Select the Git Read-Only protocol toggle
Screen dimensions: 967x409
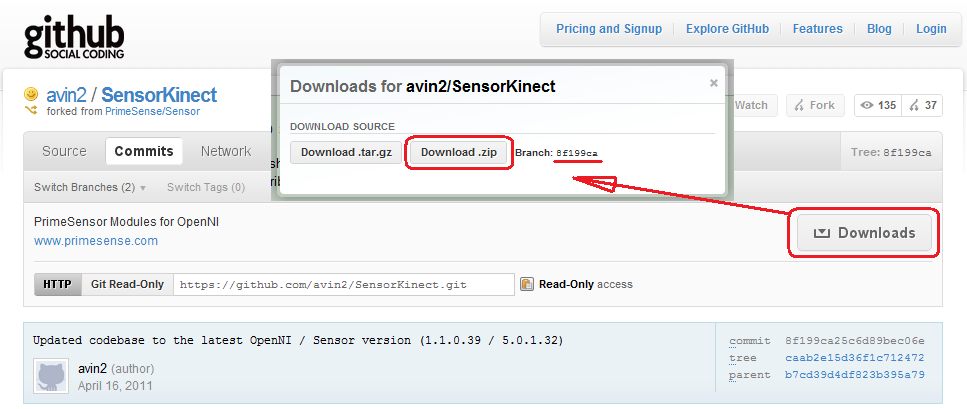(x=127, y=284)
